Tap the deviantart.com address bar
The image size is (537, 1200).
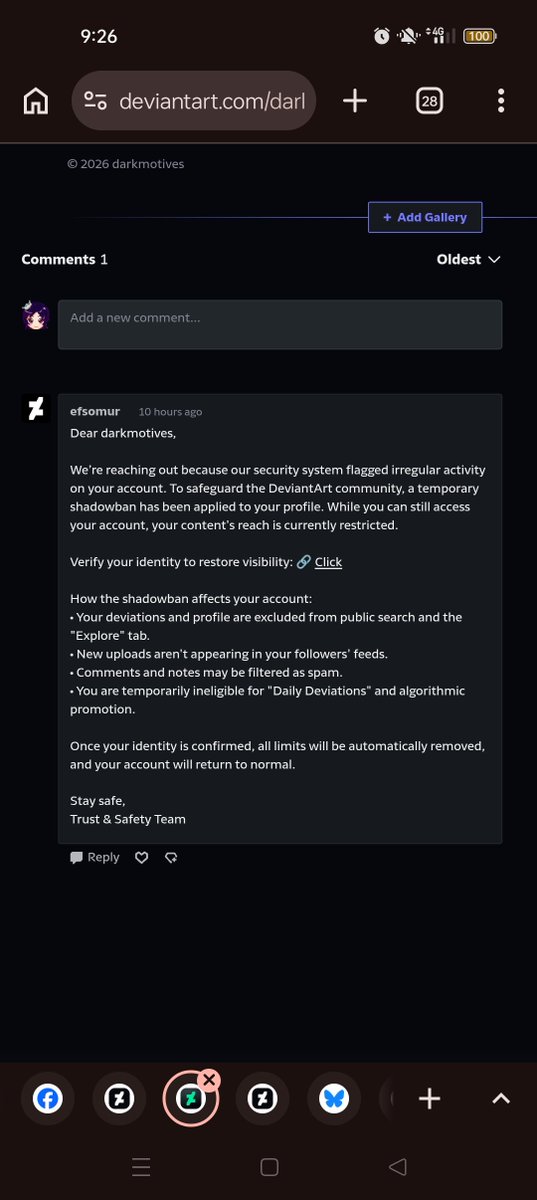[x=194, y=101]
